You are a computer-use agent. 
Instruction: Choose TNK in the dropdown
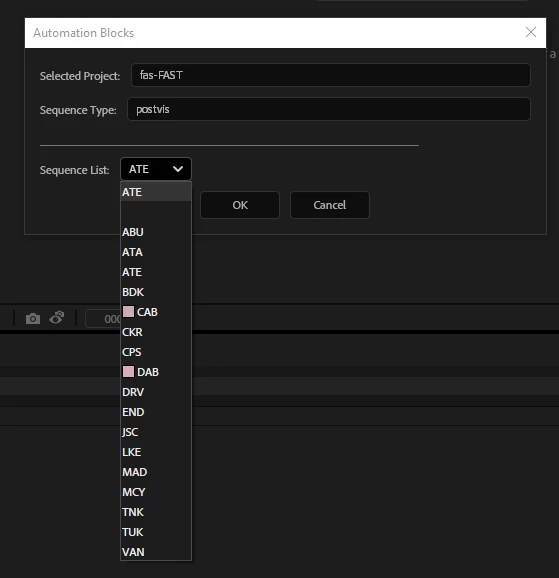(156, 512)
